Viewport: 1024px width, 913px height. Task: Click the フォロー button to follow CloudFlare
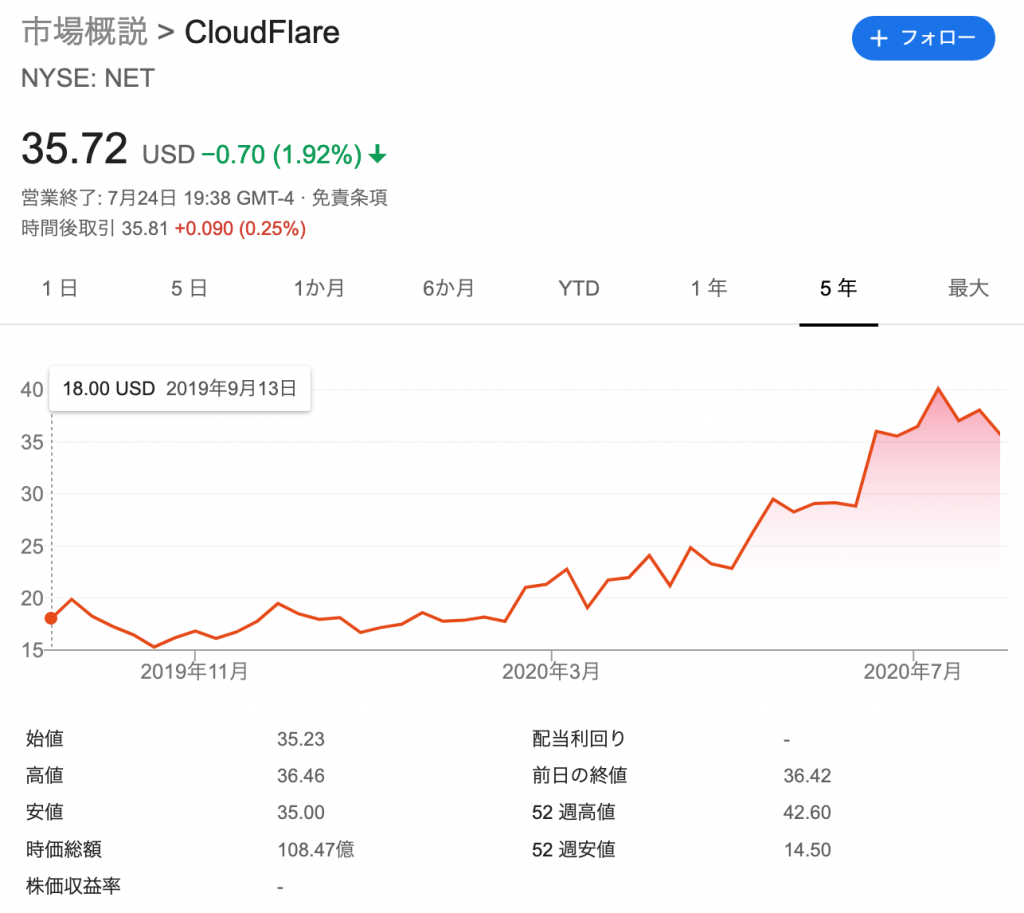tap(923, 39)
